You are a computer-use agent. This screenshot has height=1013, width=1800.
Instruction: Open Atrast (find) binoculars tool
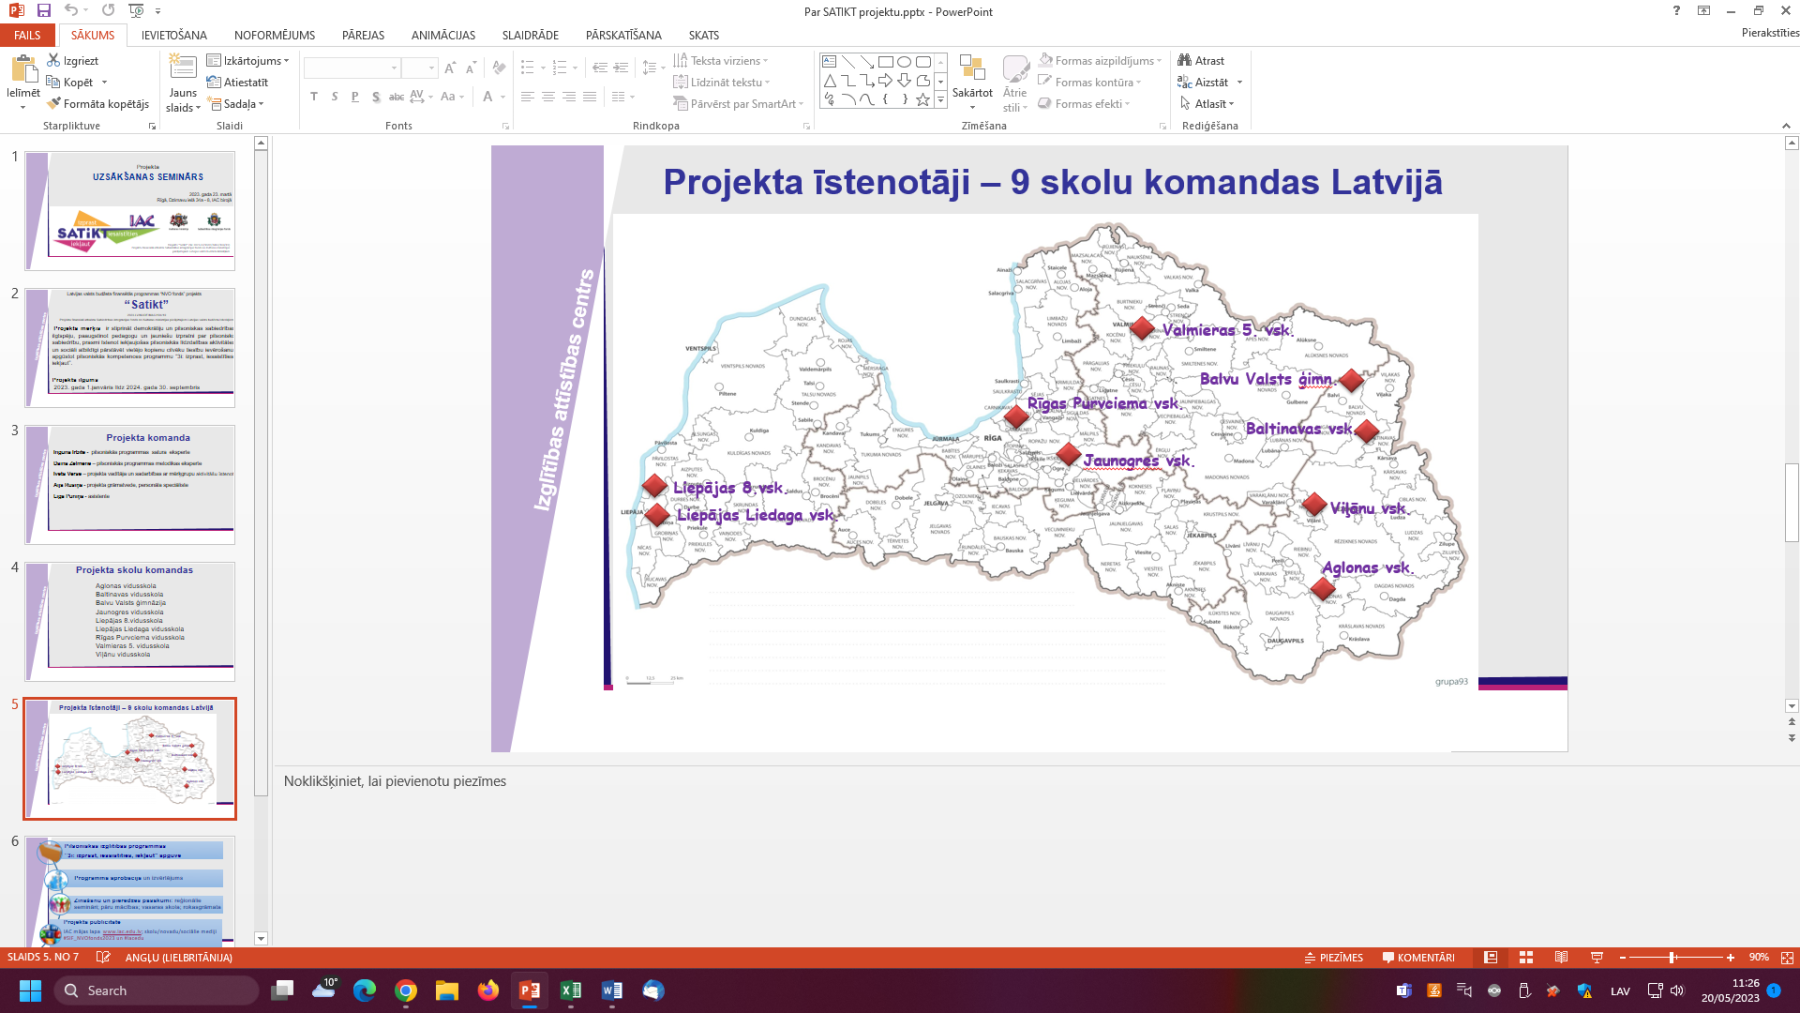(1201, 61)
